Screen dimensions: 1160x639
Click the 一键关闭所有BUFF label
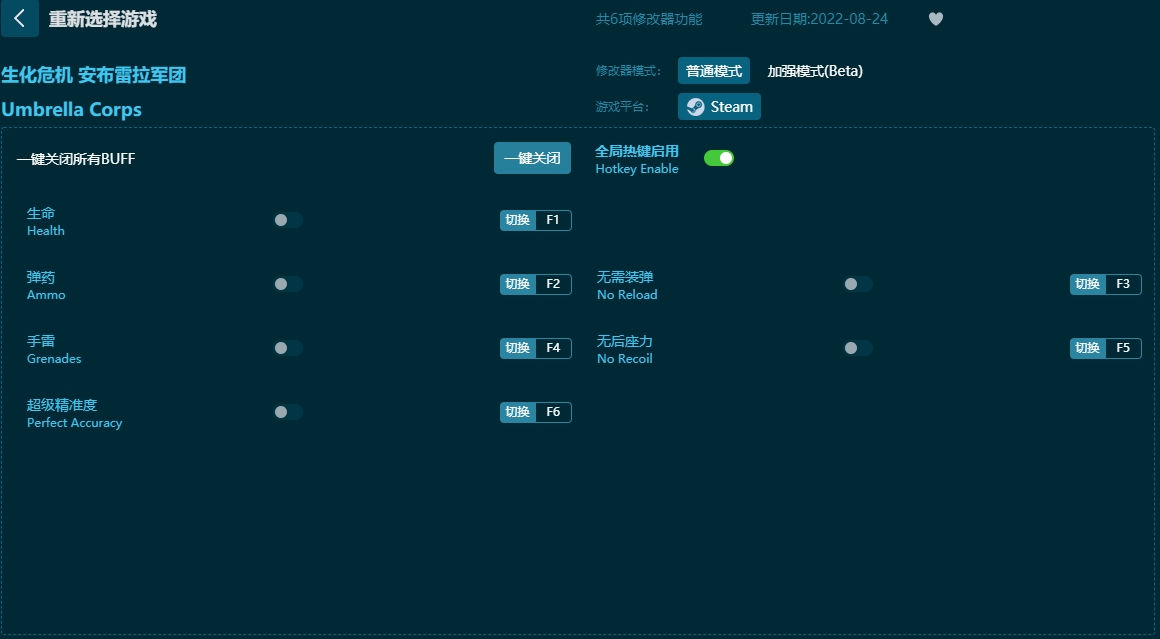tap(76, 158)
